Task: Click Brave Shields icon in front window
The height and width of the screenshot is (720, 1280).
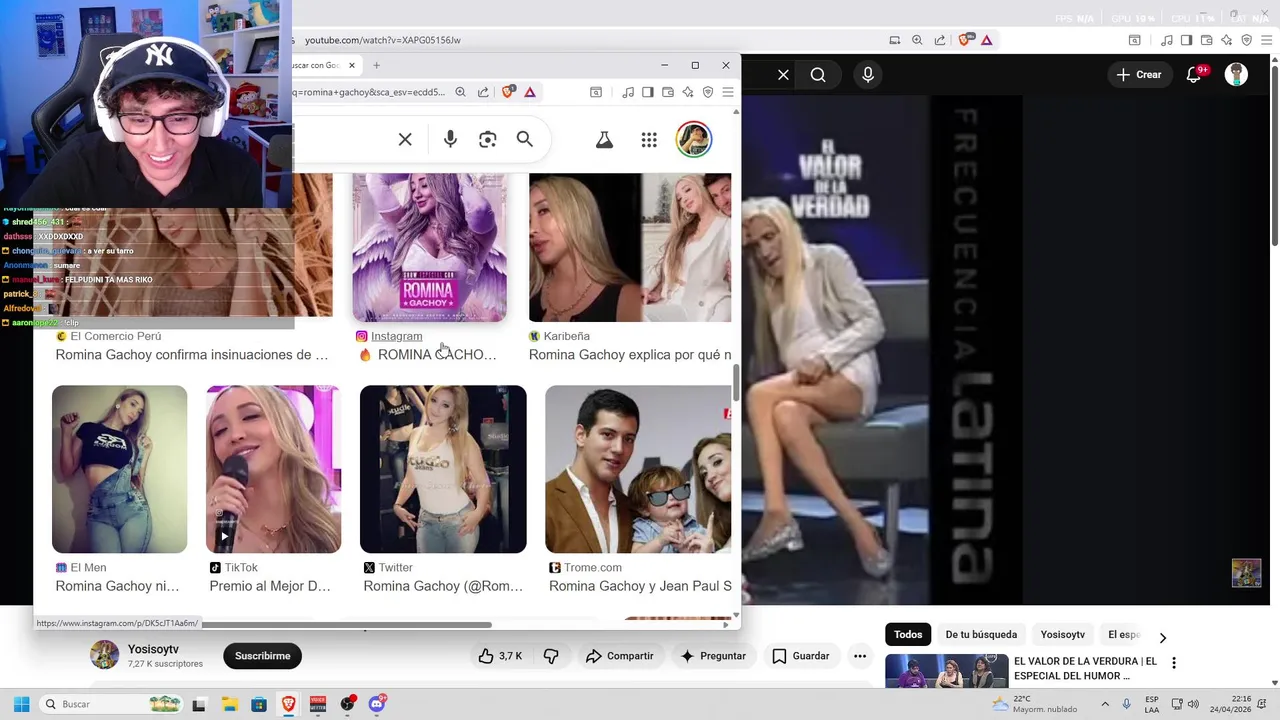Action: (508, 92)
